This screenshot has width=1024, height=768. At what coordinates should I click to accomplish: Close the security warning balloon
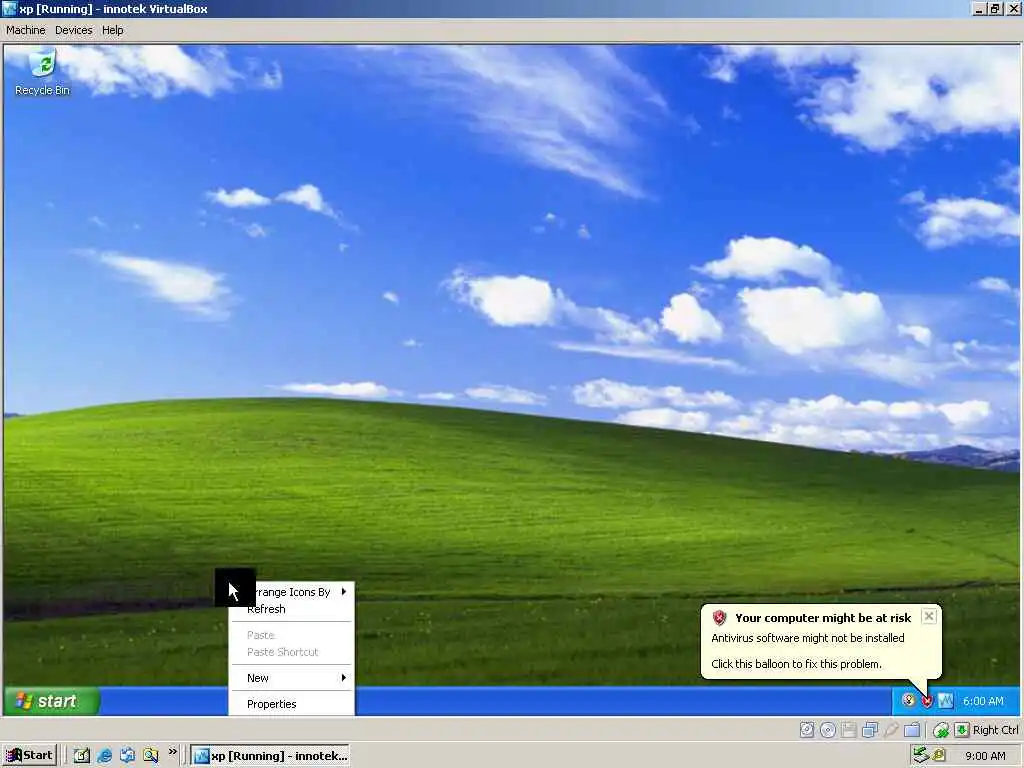coord(929,616)
